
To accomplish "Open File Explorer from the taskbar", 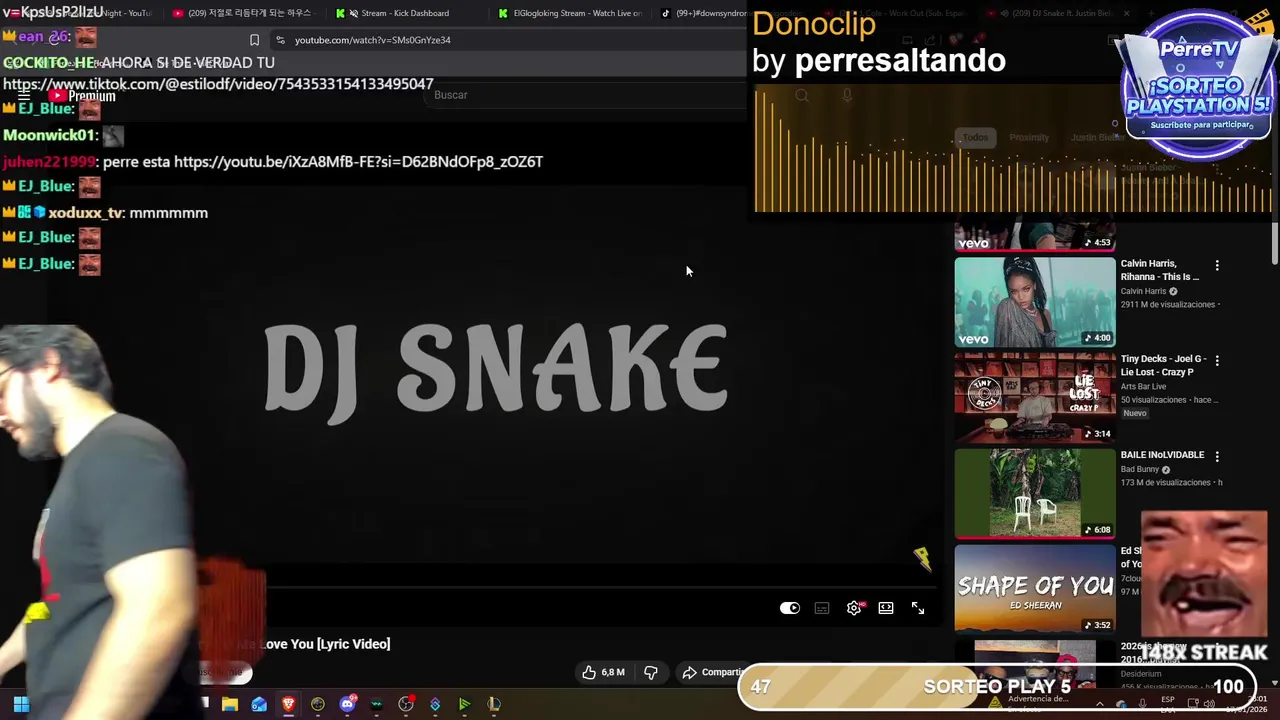I will [x=230, y=704].
